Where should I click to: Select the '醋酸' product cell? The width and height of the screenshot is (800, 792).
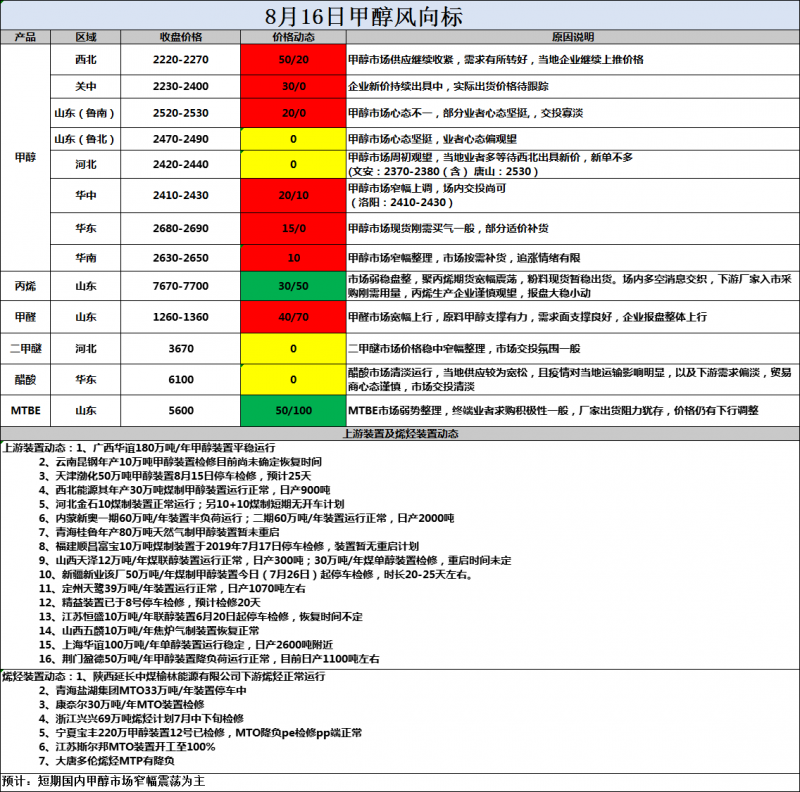point(26,380)
